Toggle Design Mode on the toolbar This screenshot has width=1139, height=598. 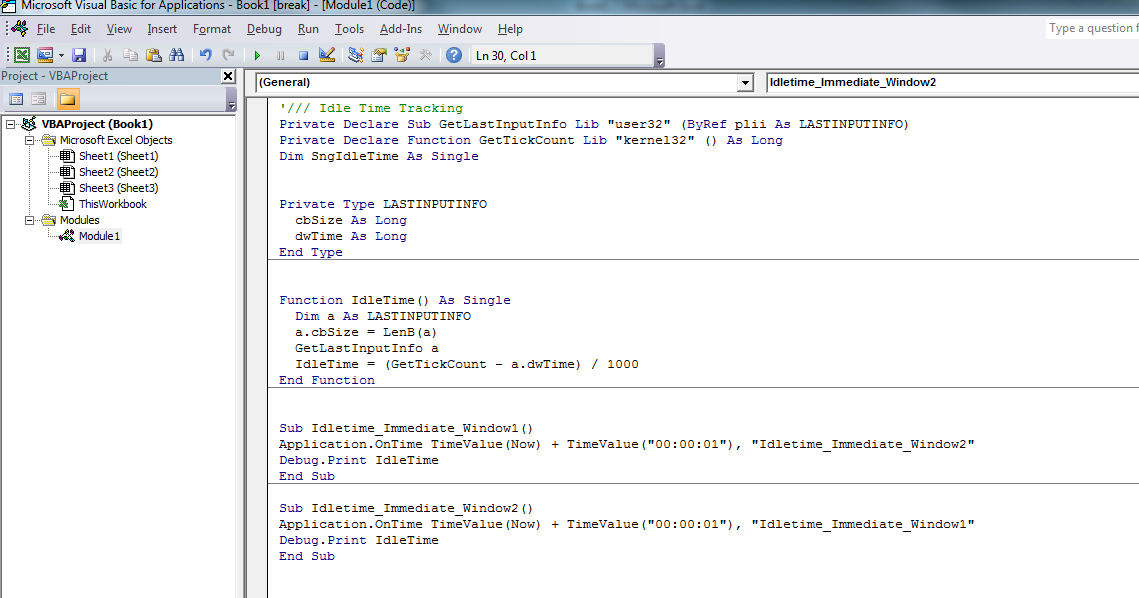click(x=327, y=55)
